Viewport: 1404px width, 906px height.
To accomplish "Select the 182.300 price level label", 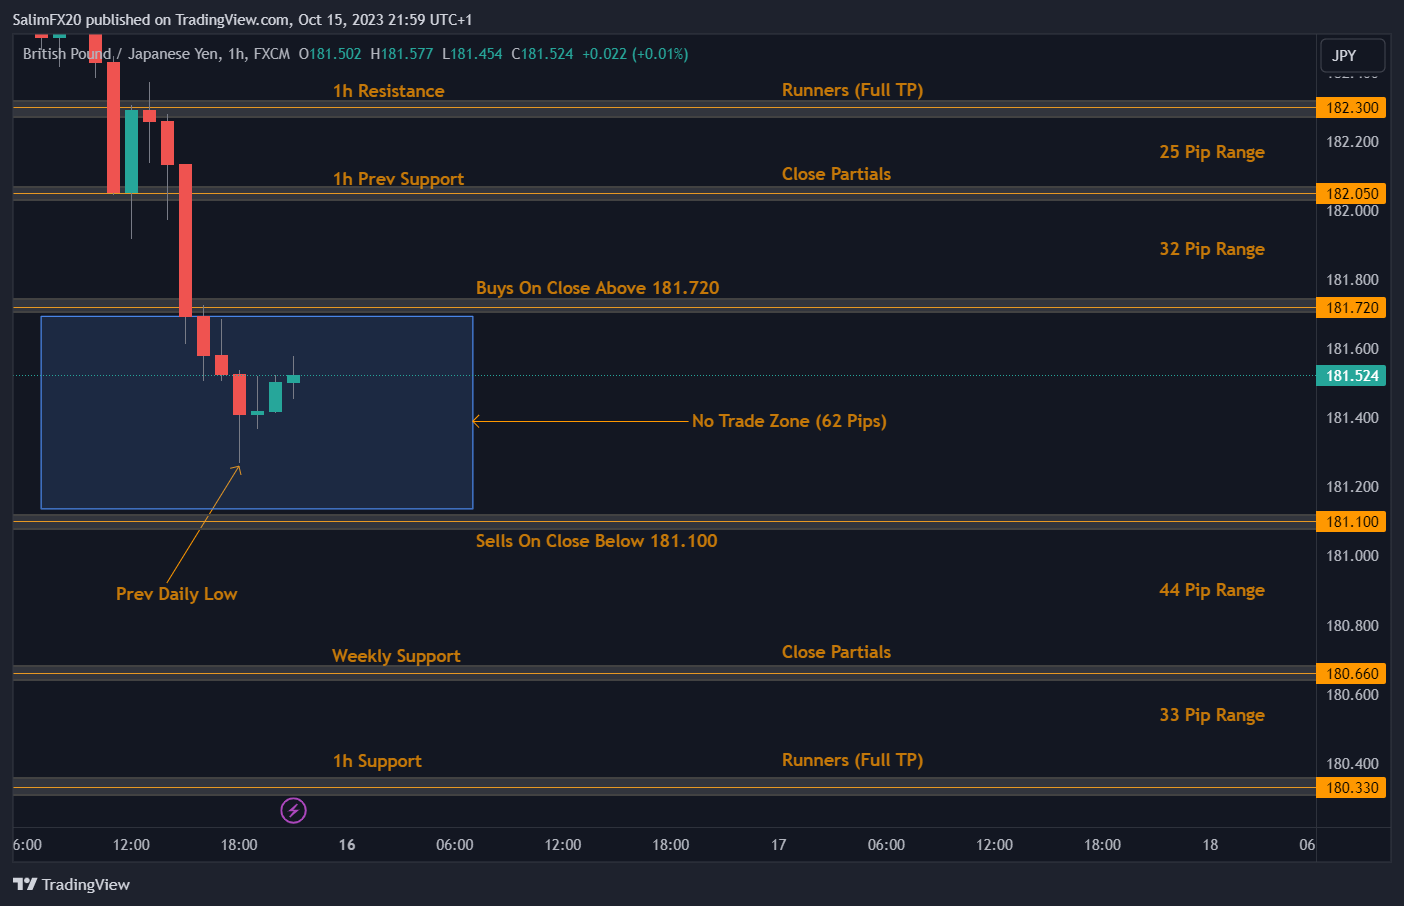I will click(x=1352, y=108).
